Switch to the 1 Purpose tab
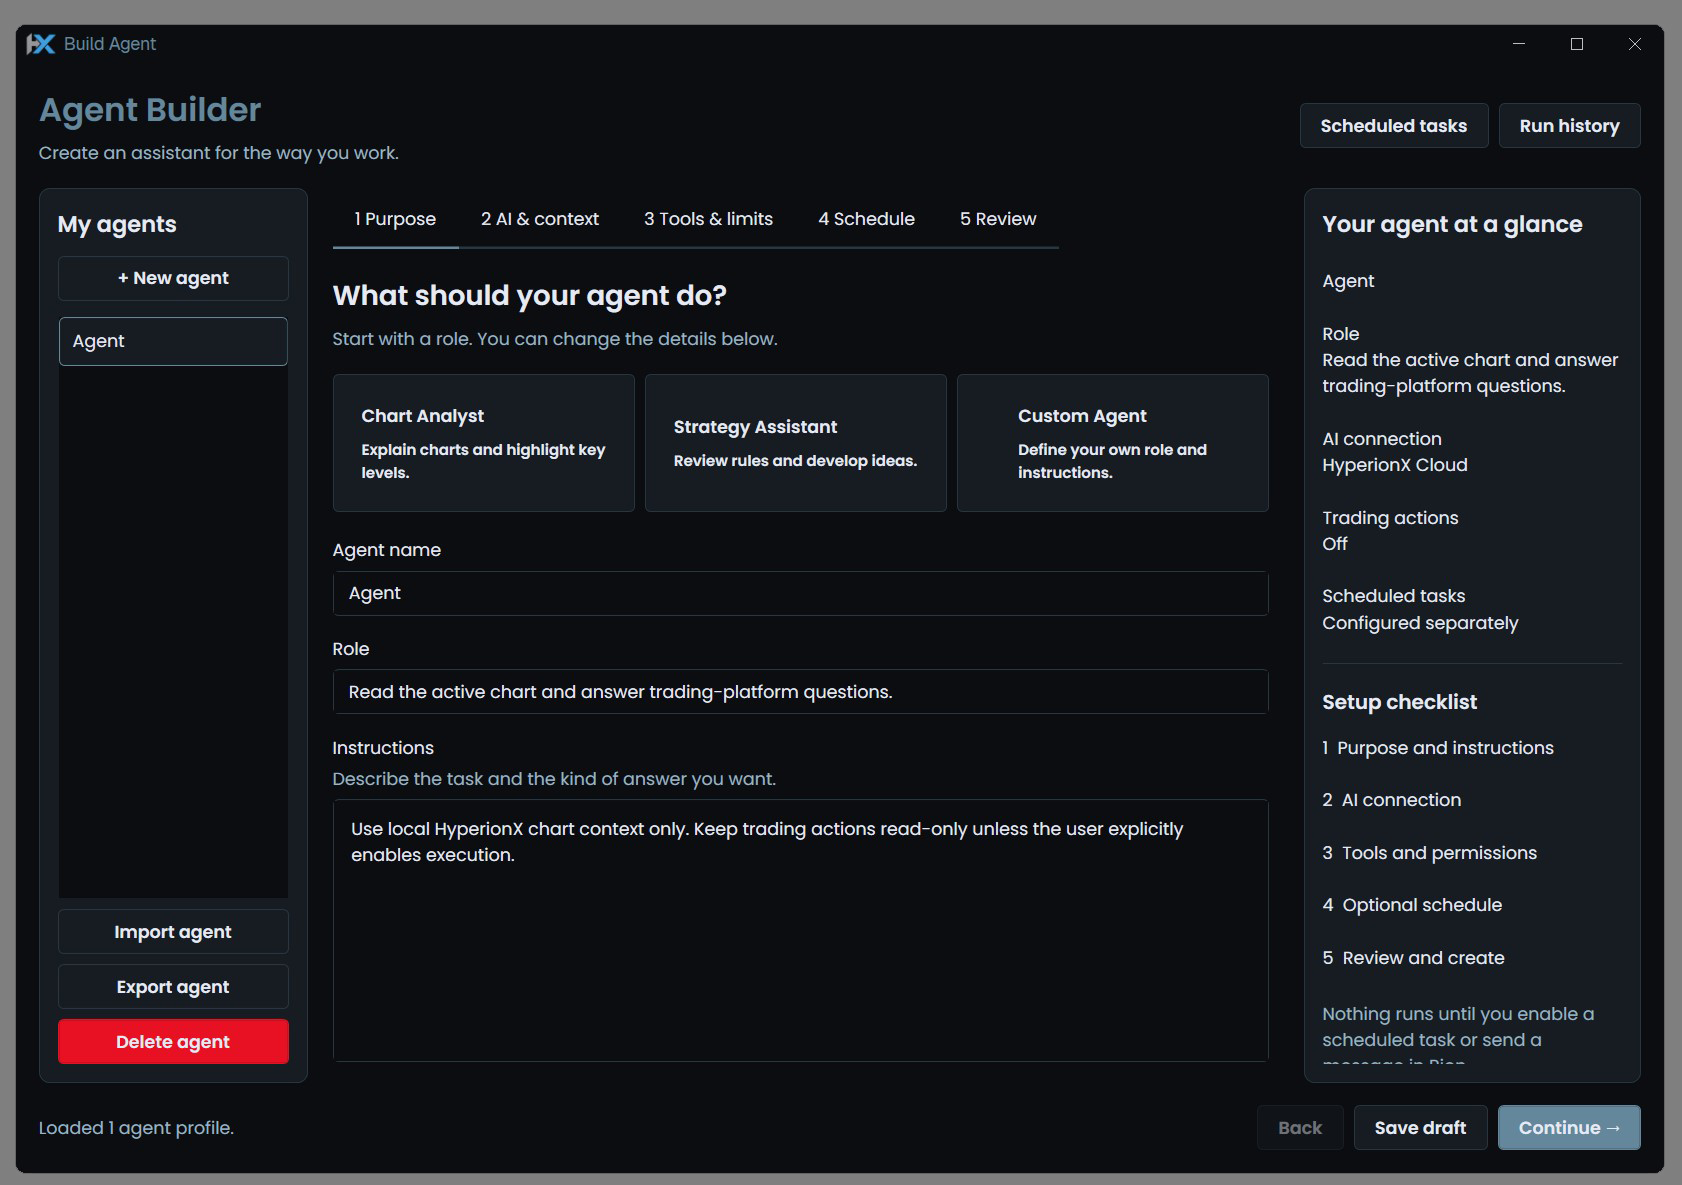 pos(395,219)
